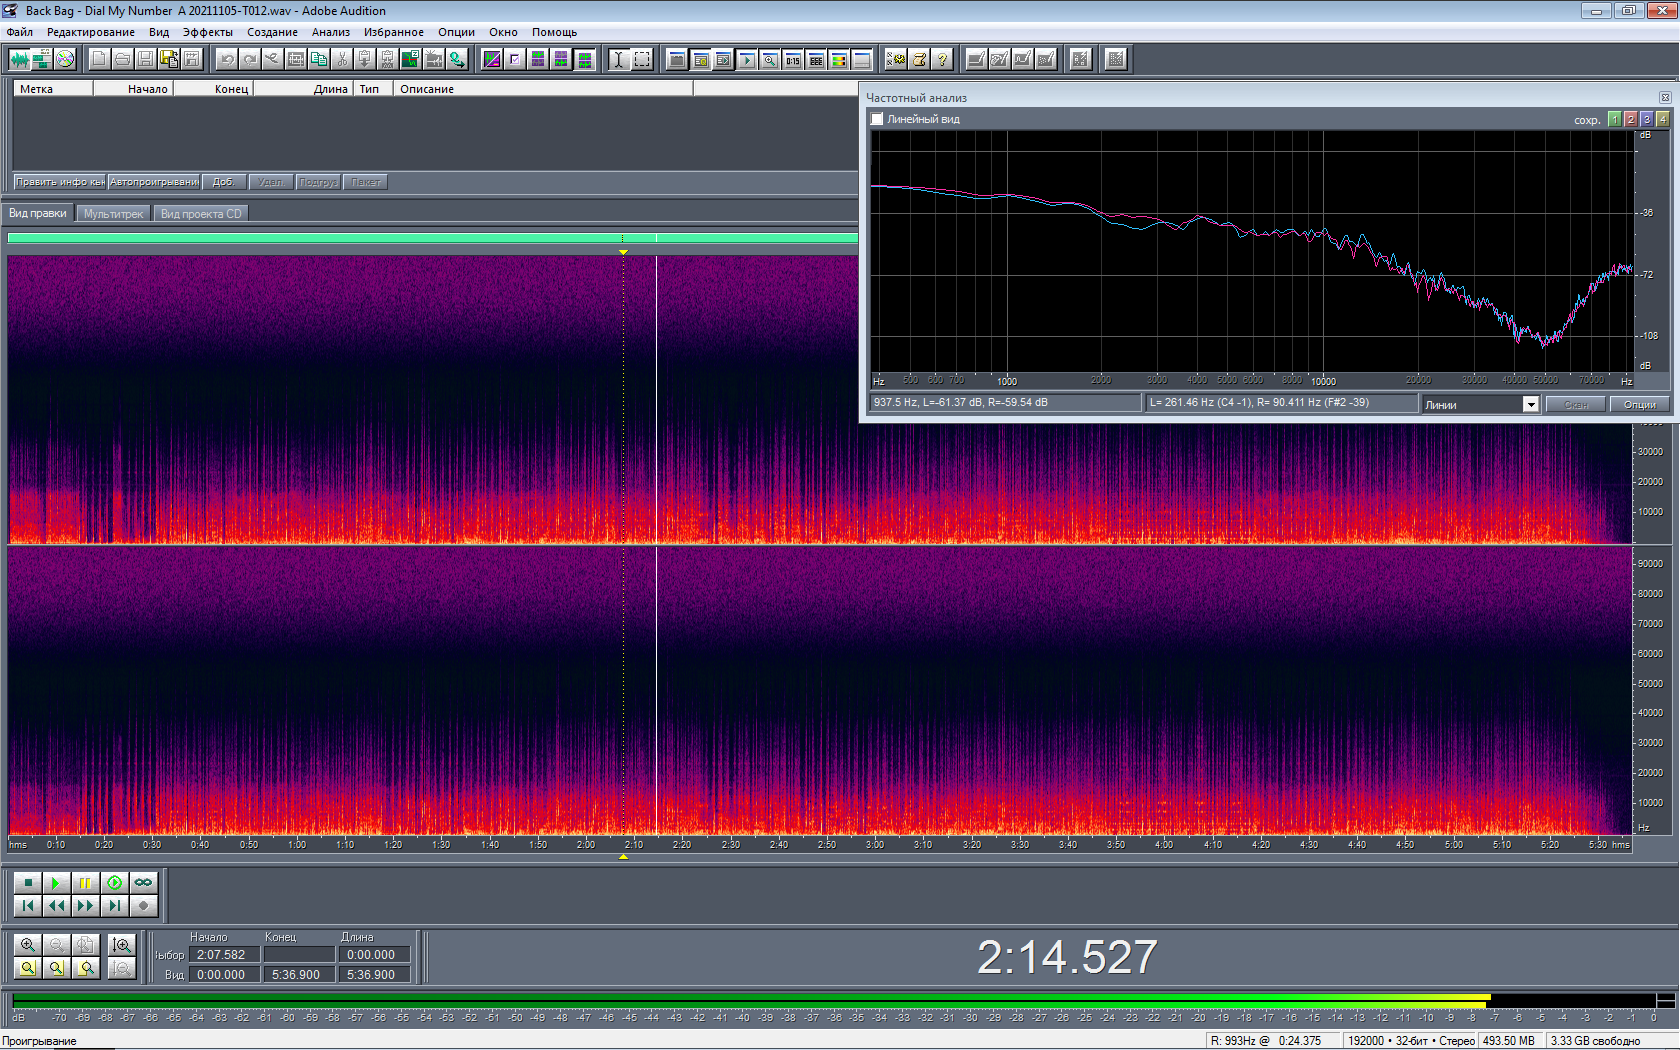Viewport: 1680px width, 1050px height.
Task: Toggle looped playback with the infinity button
Action: (x=144, y=882)
